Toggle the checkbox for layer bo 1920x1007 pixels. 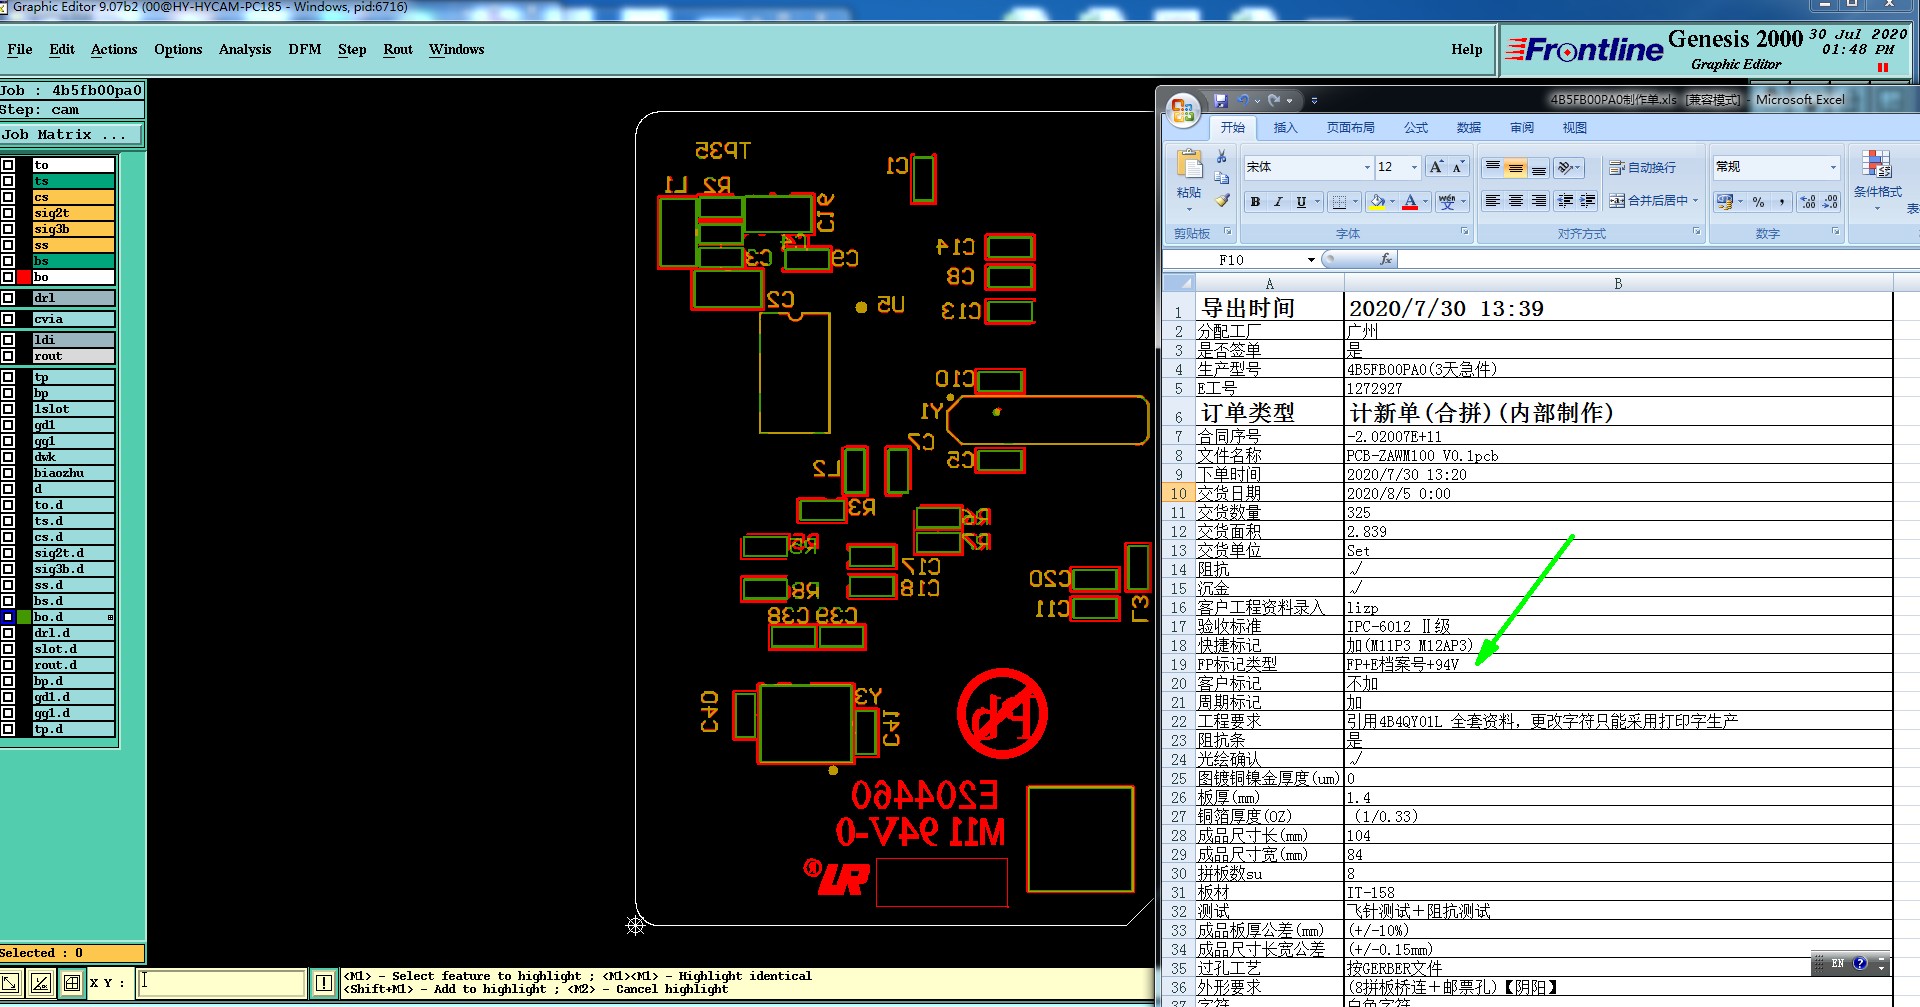point(8,277)
